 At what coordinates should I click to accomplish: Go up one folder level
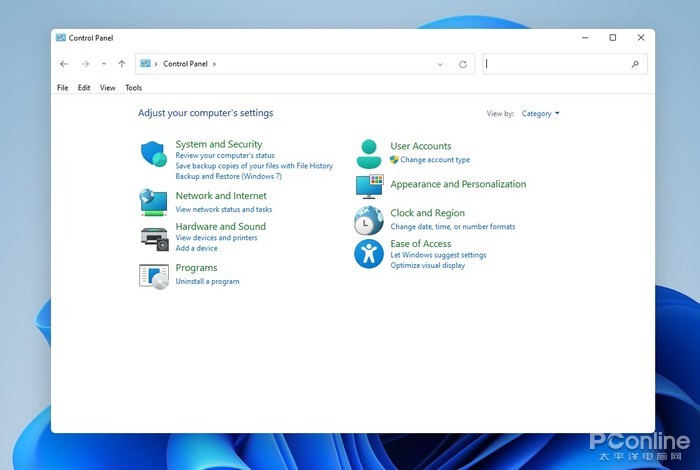coord(122,64)
